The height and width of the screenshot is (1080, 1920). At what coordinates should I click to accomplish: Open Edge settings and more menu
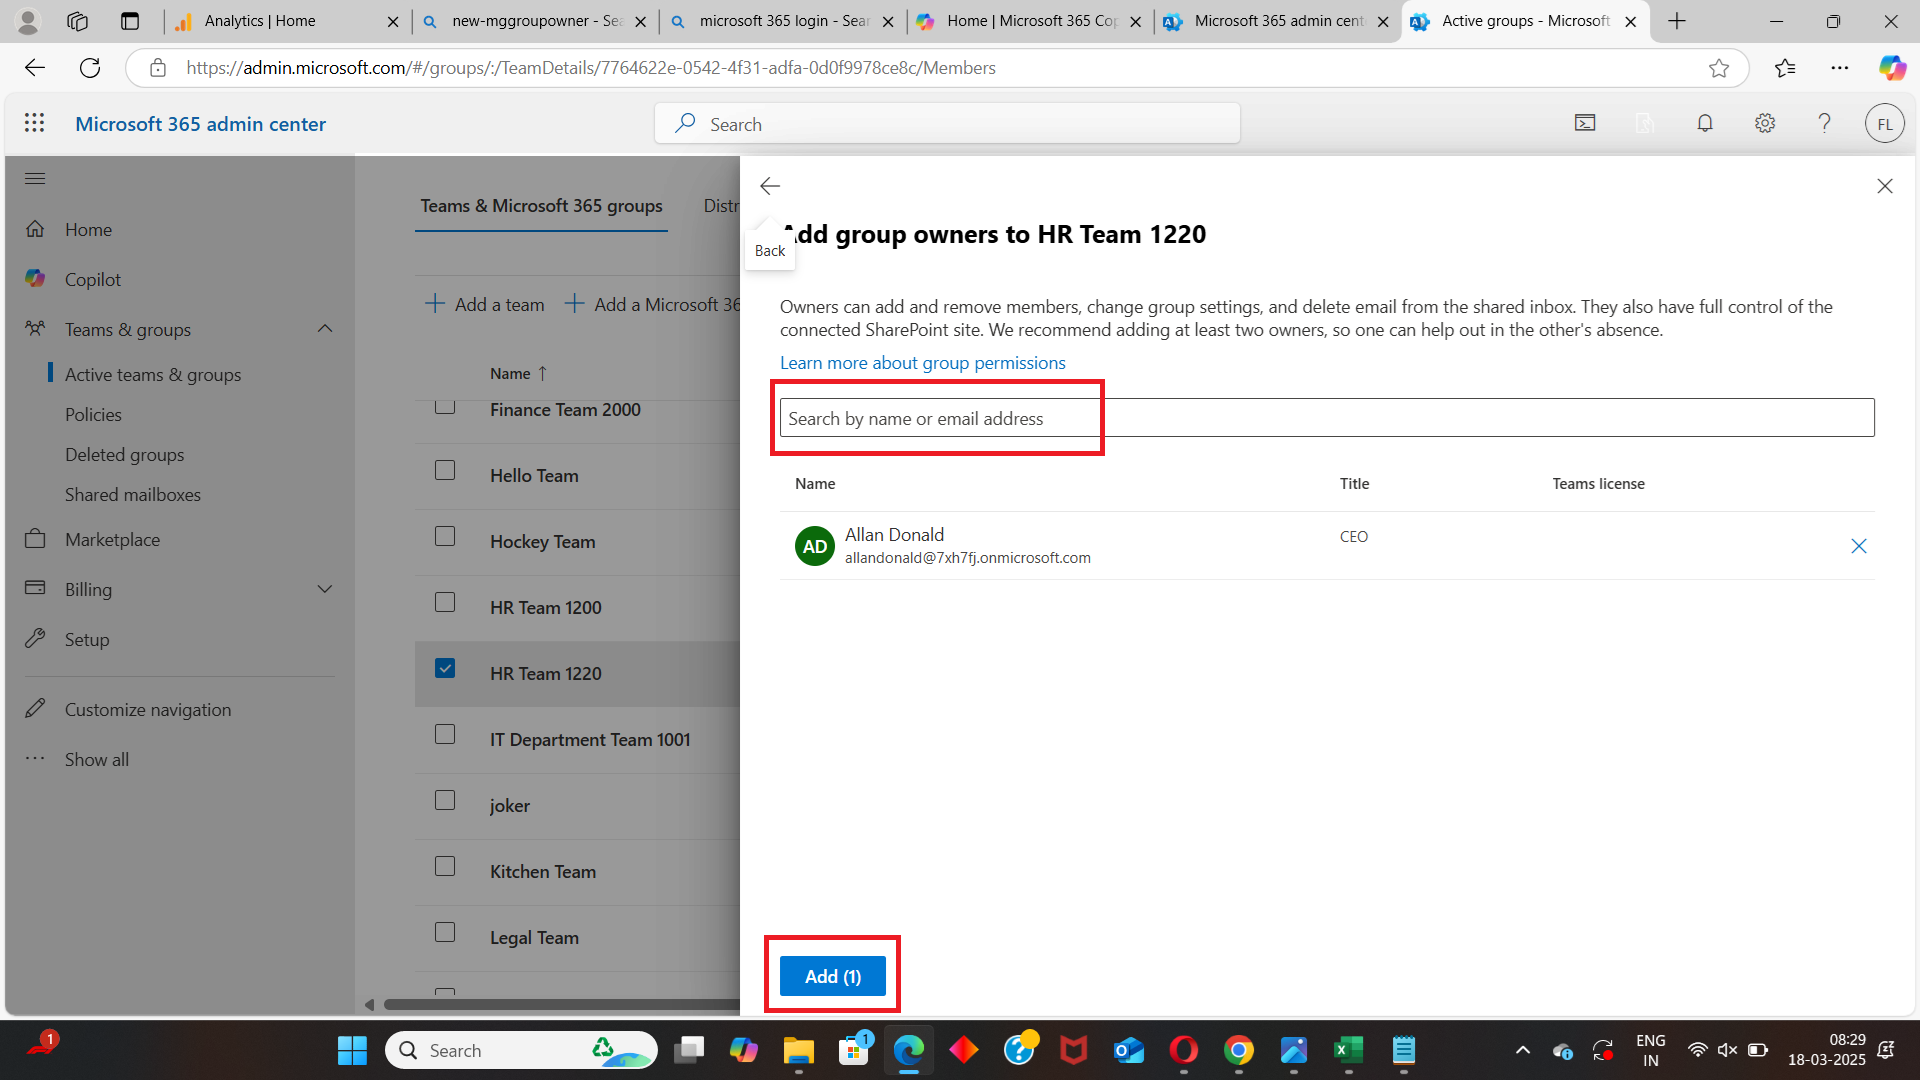click(x=1840, y=68)
